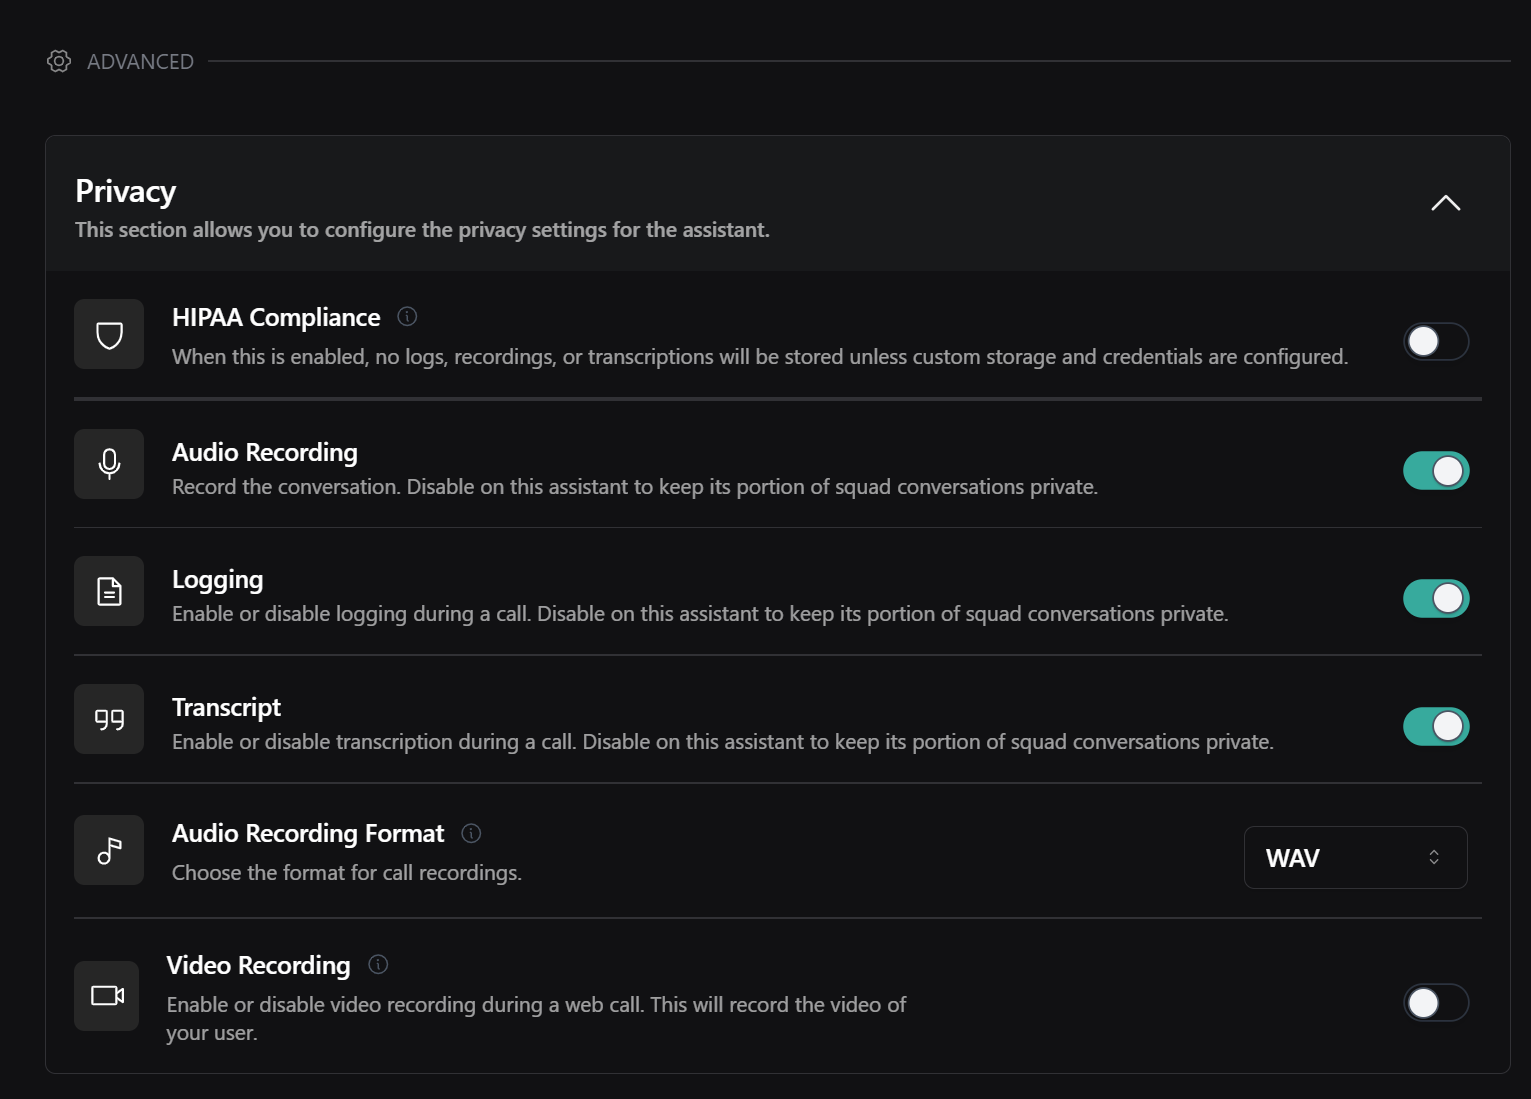Click info icon next to HIPAA Compliance
1531x1099 pixels.
click(407, 317)
